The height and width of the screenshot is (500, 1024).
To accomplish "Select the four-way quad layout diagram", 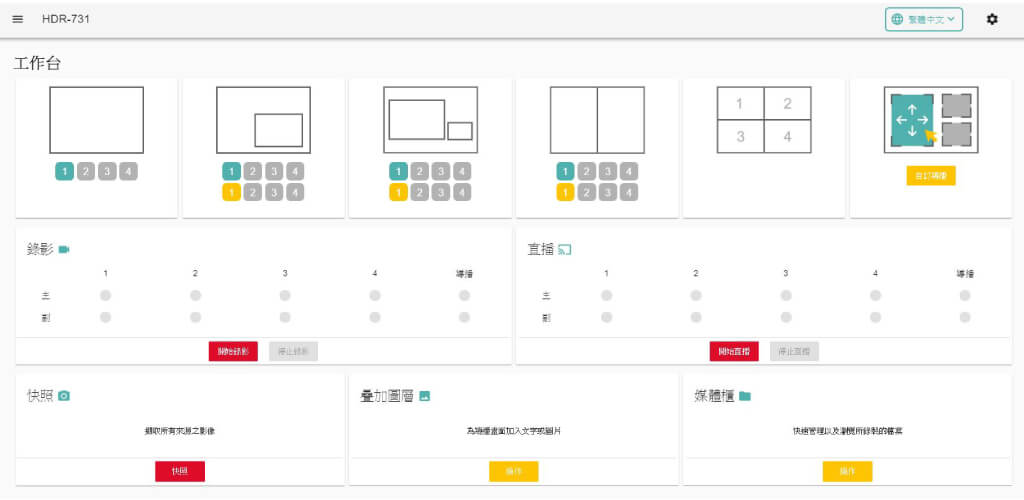I will [x=764, y=120].
